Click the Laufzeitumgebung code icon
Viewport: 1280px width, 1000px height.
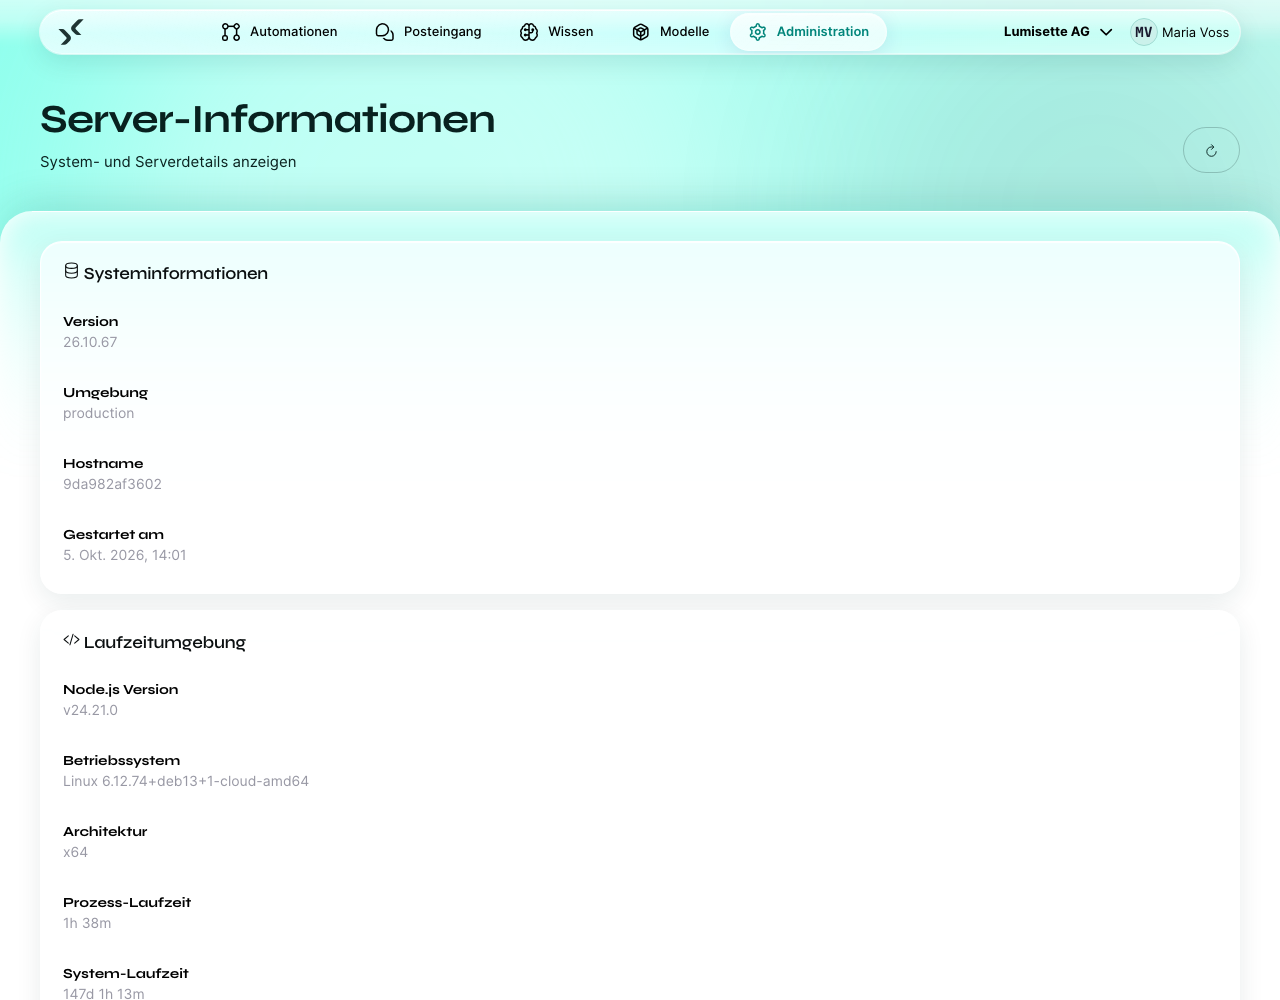point(71,640)
